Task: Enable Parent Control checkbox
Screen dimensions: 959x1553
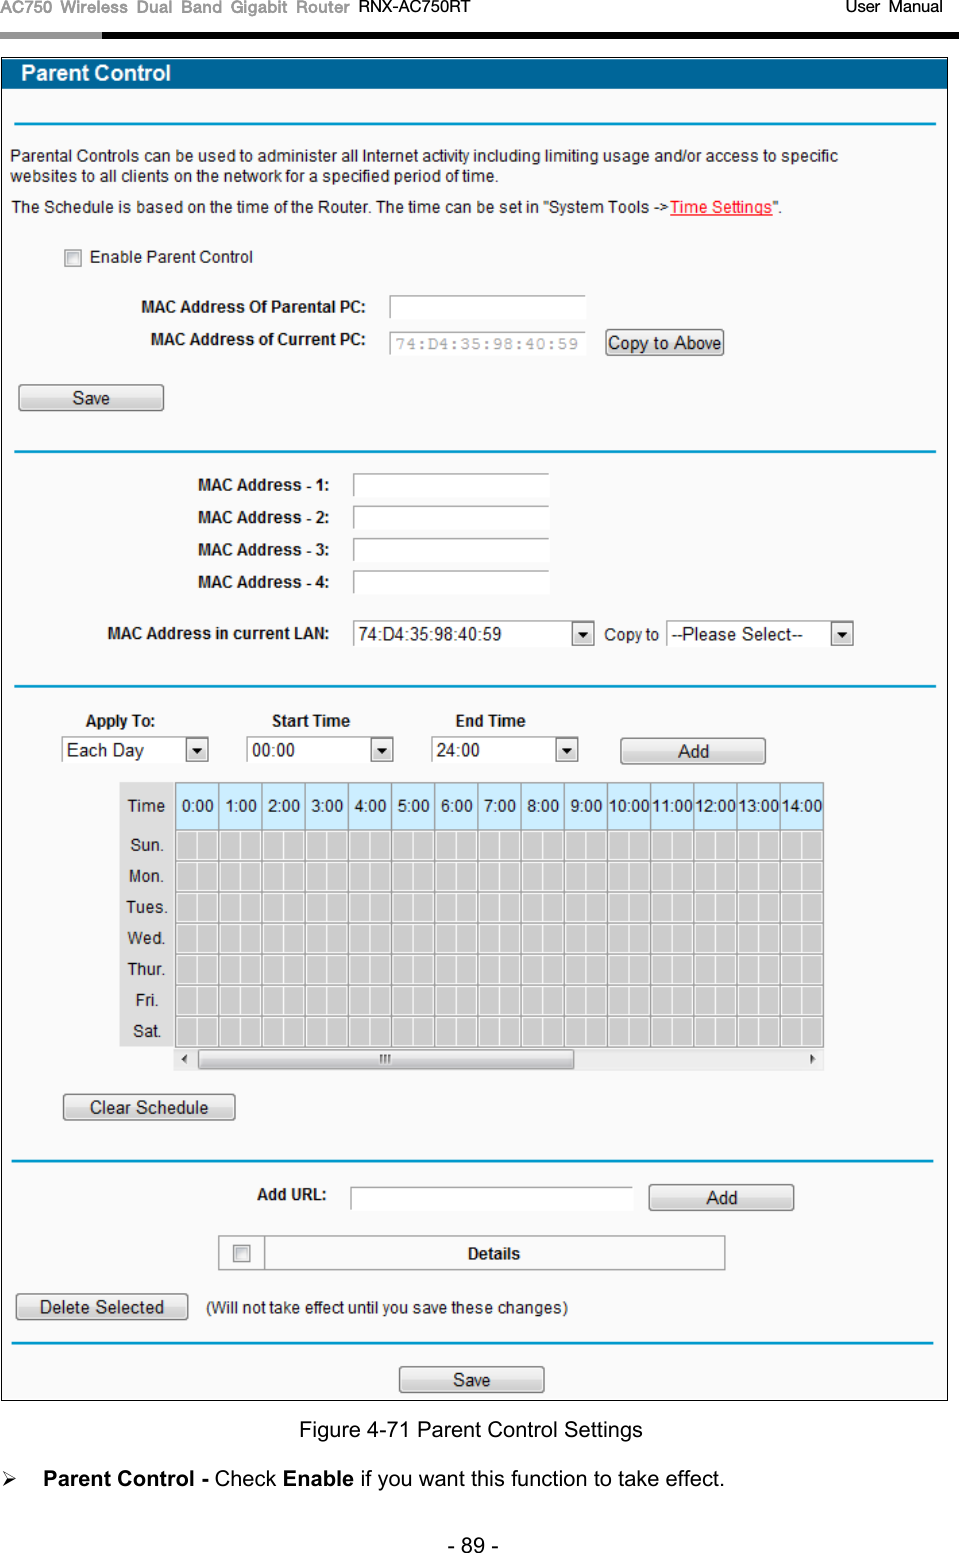Action: (x=73, y=258)
